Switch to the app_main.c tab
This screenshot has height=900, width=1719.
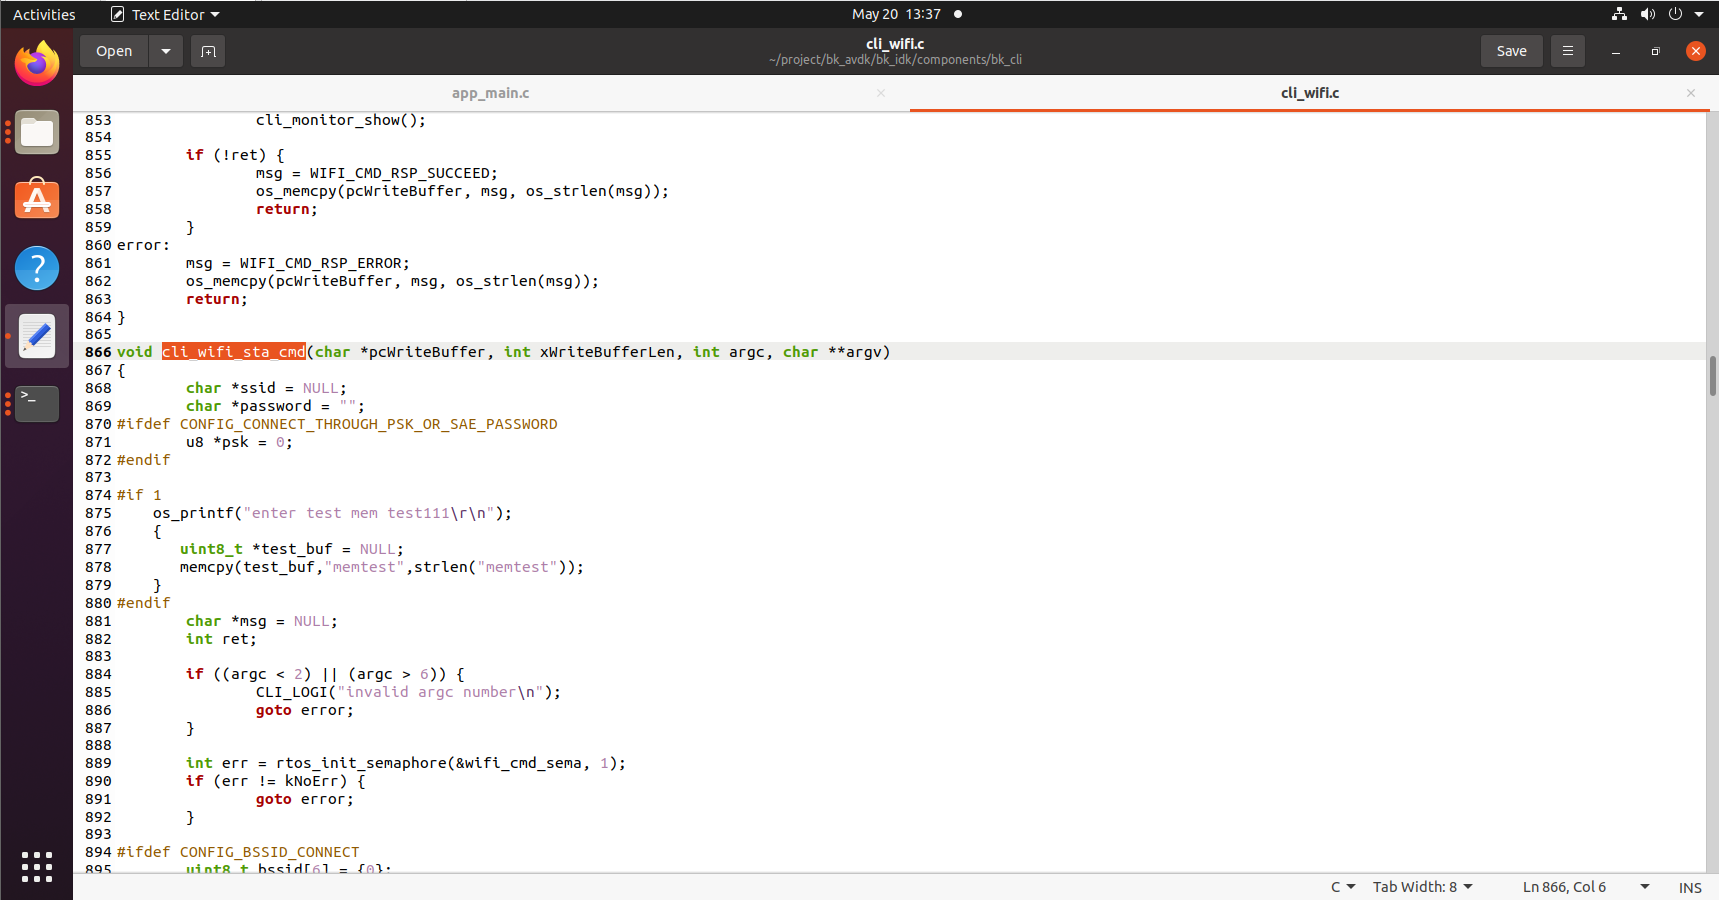click(490, 93)
